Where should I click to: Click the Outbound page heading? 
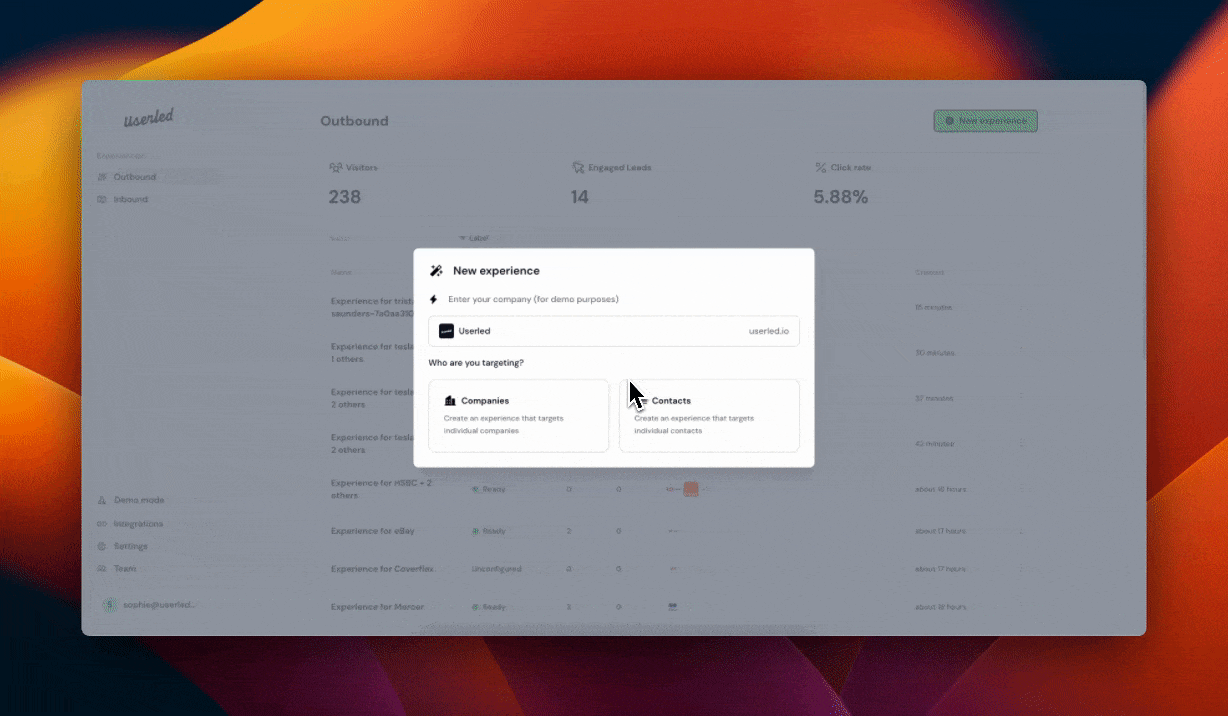pos(354,121)
